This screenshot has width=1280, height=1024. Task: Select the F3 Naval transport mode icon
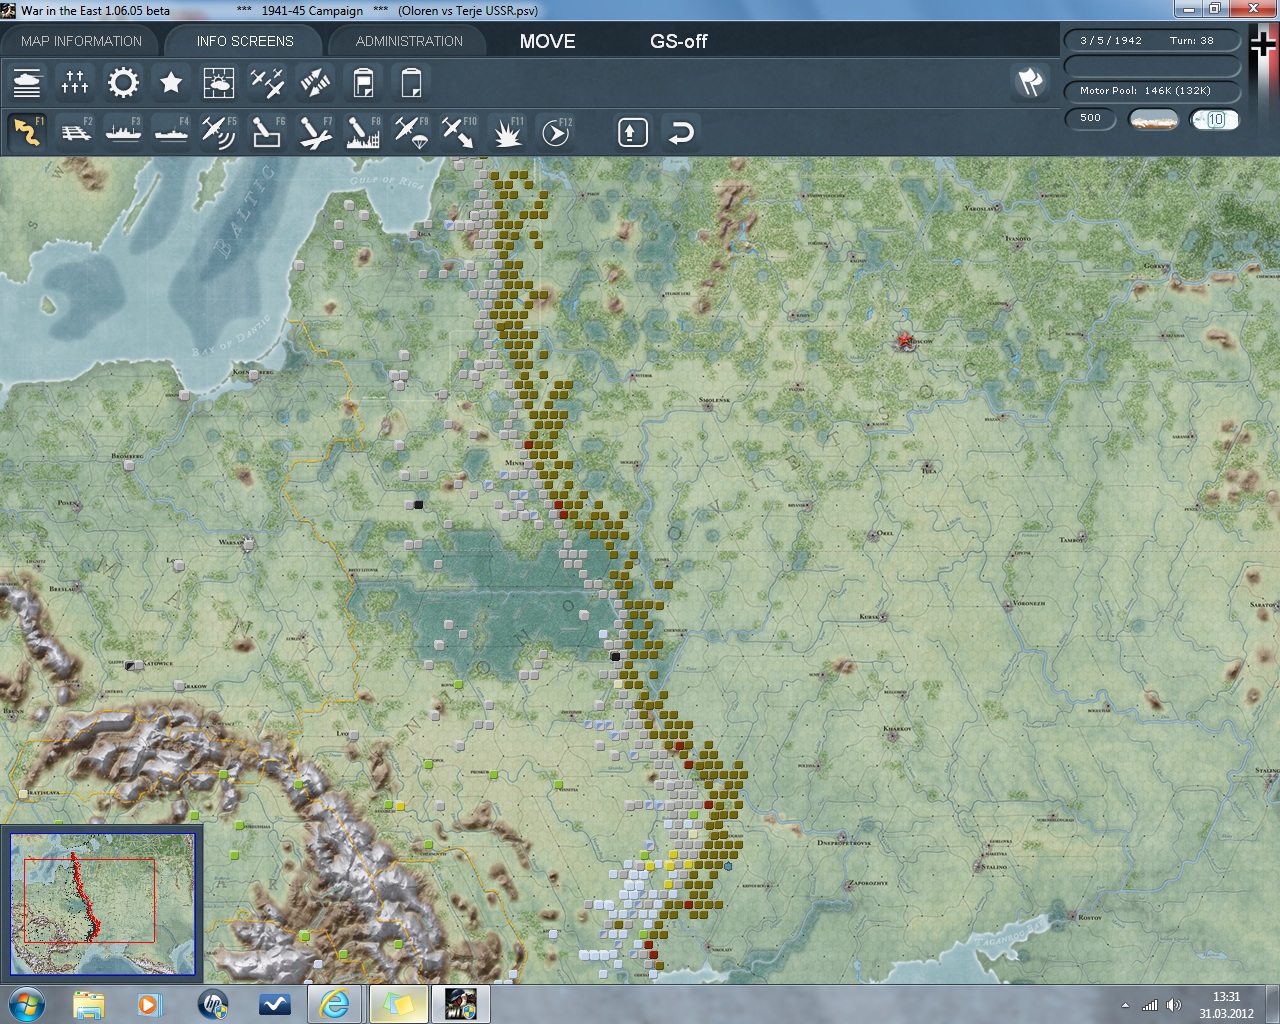click(x=123, y=132)
